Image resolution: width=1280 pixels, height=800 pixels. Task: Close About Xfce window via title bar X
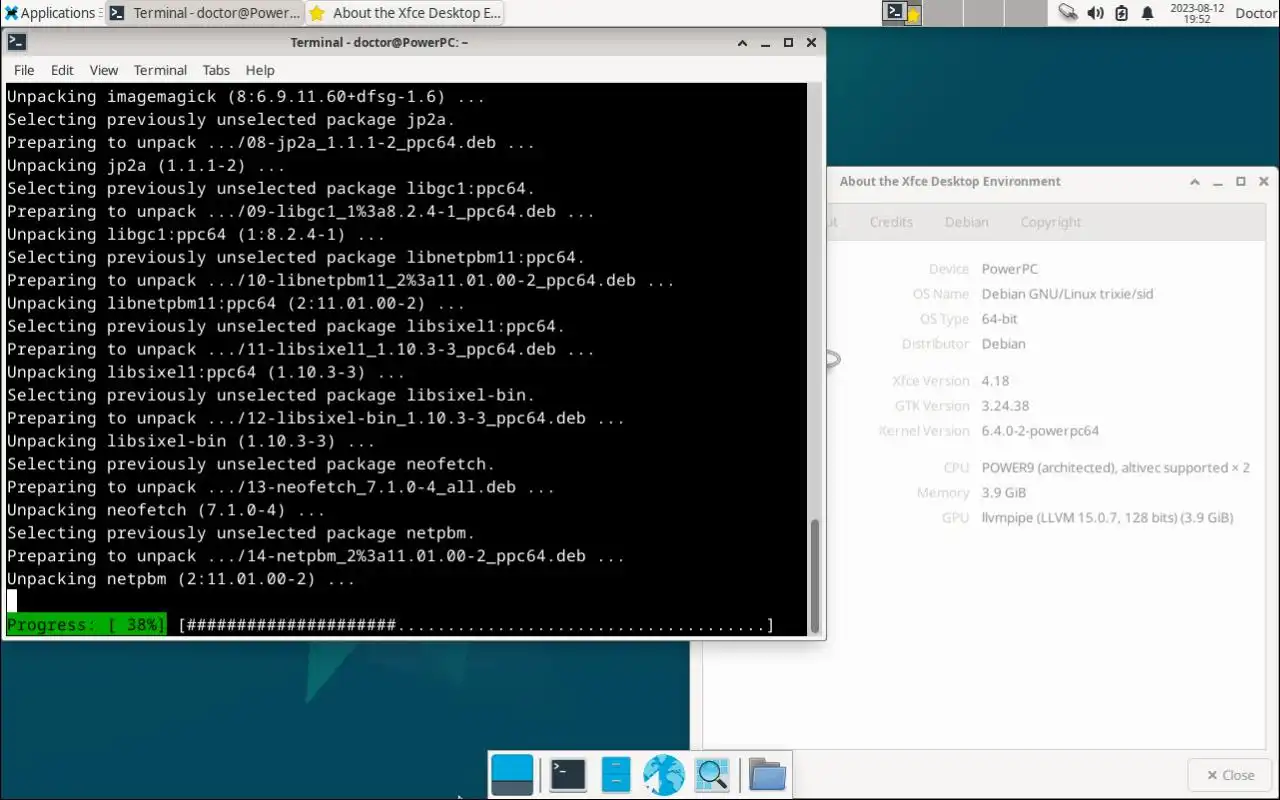point(1264,181)
